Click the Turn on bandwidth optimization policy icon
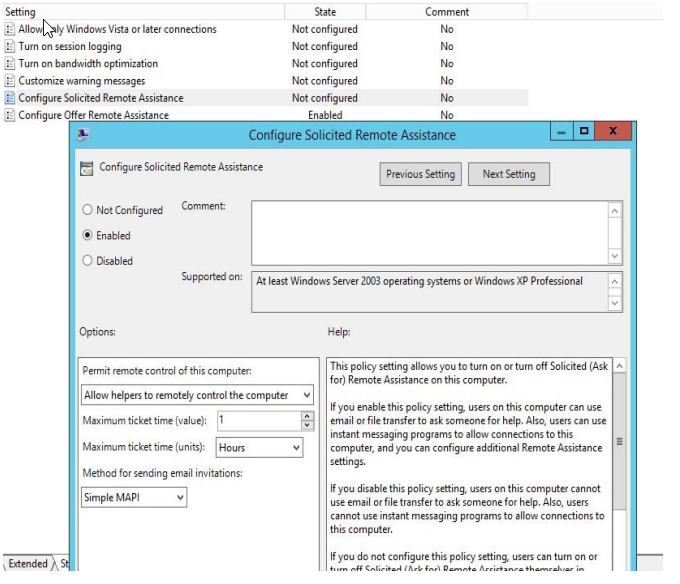The image size is (680, 584). (x=10, y=64)
